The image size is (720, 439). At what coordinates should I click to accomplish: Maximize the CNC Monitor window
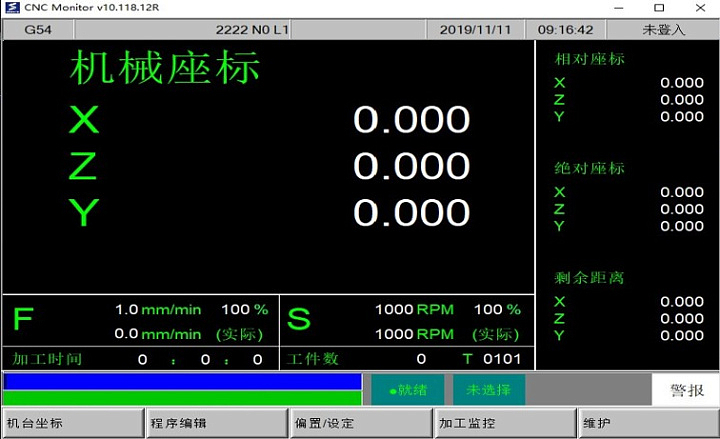(x=658, y=8)
